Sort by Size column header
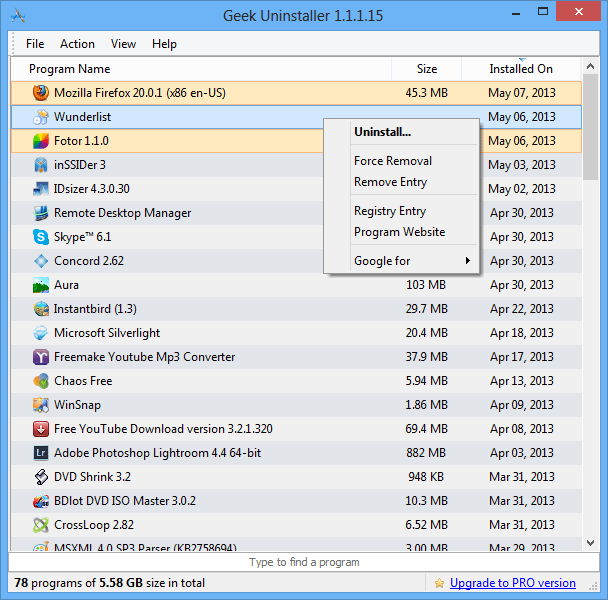This screenshot has width=608, height=600. (427, 69)
